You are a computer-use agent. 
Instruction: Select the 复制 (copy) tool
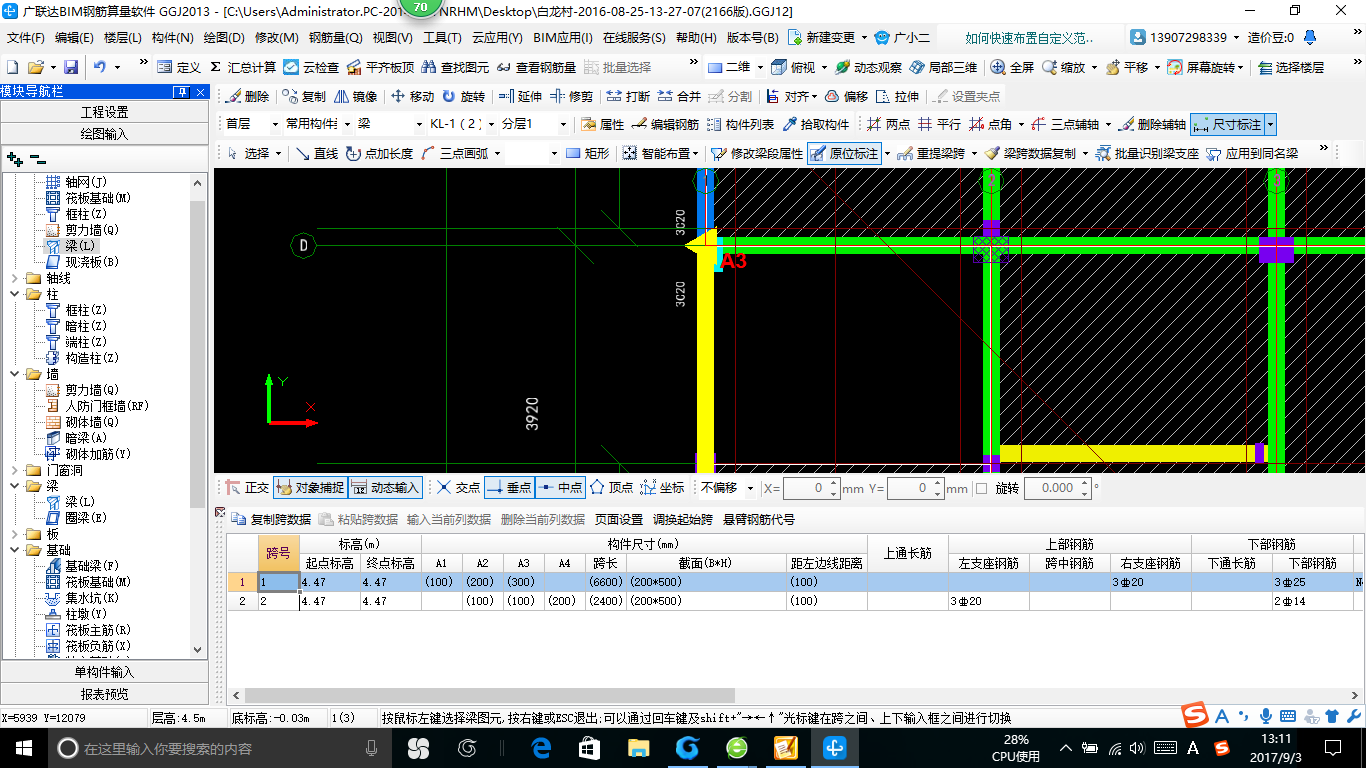click(x=303, y=97)
